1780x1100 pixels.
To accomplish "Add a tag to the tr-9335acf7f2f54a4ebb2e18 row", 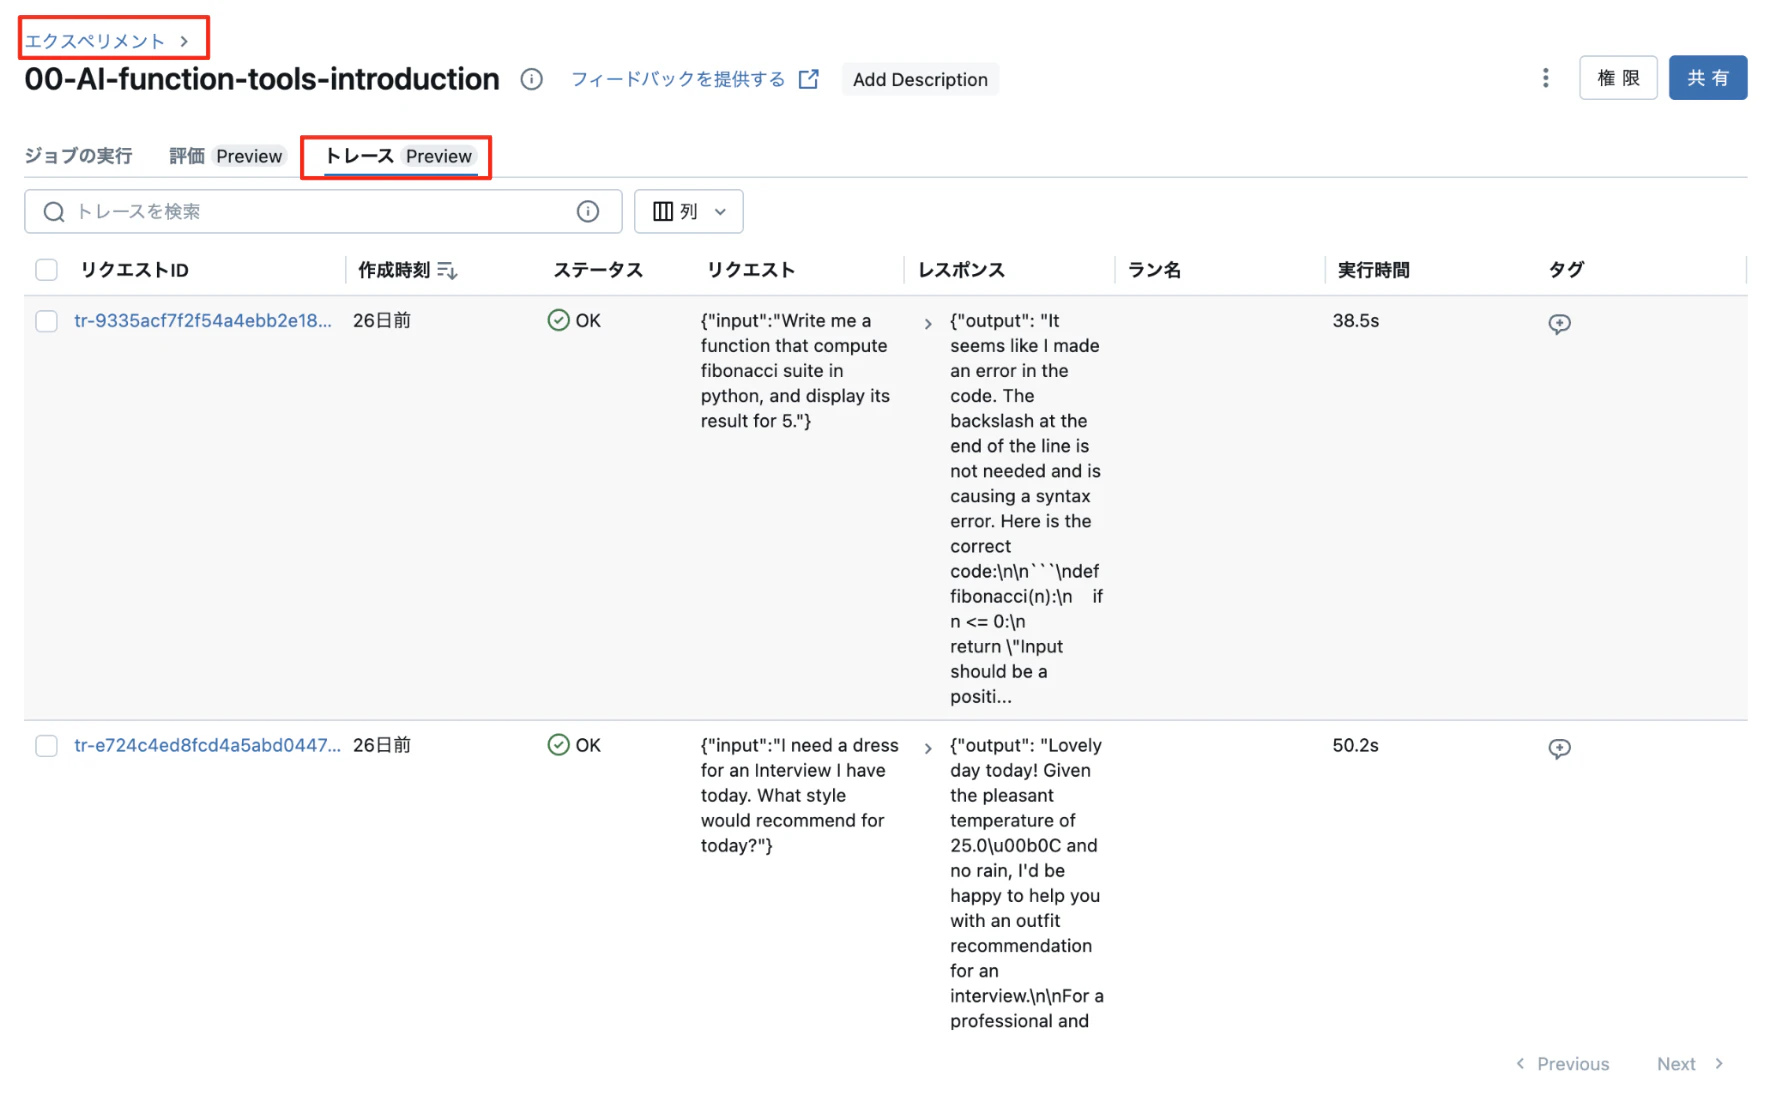I will click(x=1559, y=323).
